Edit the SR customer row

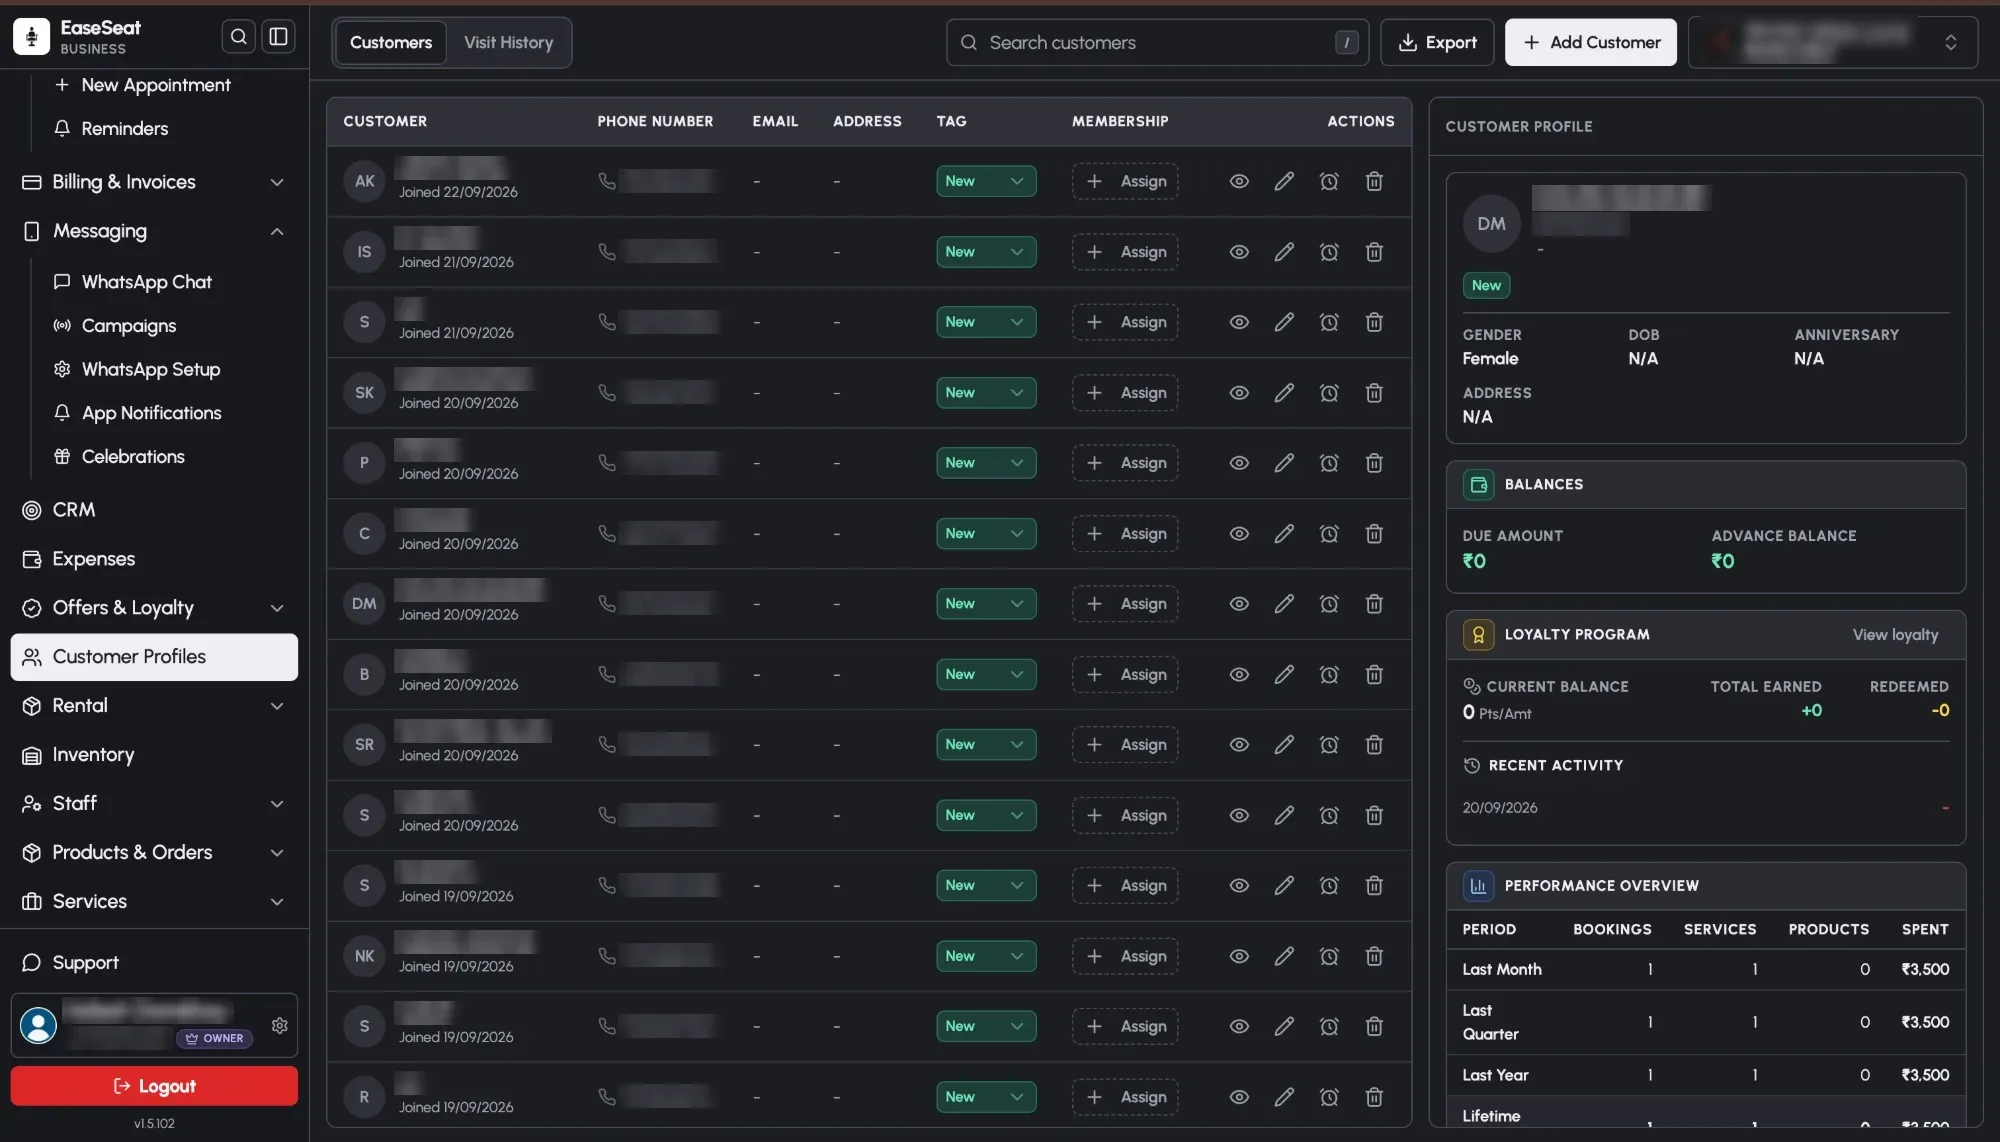pyautogui.click(x=1284, y=745)
